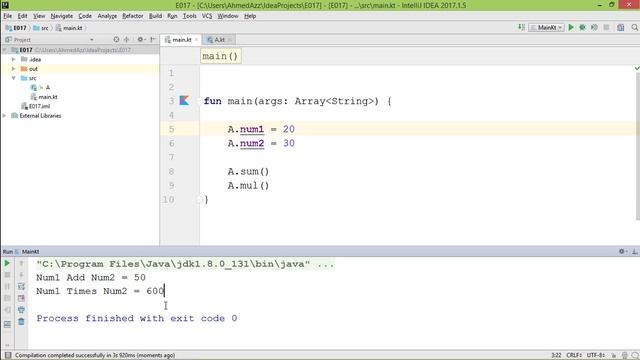Screen dimensions: 640x360
Task: Expand External Libraries node
Action: click(x=4, y=116)
